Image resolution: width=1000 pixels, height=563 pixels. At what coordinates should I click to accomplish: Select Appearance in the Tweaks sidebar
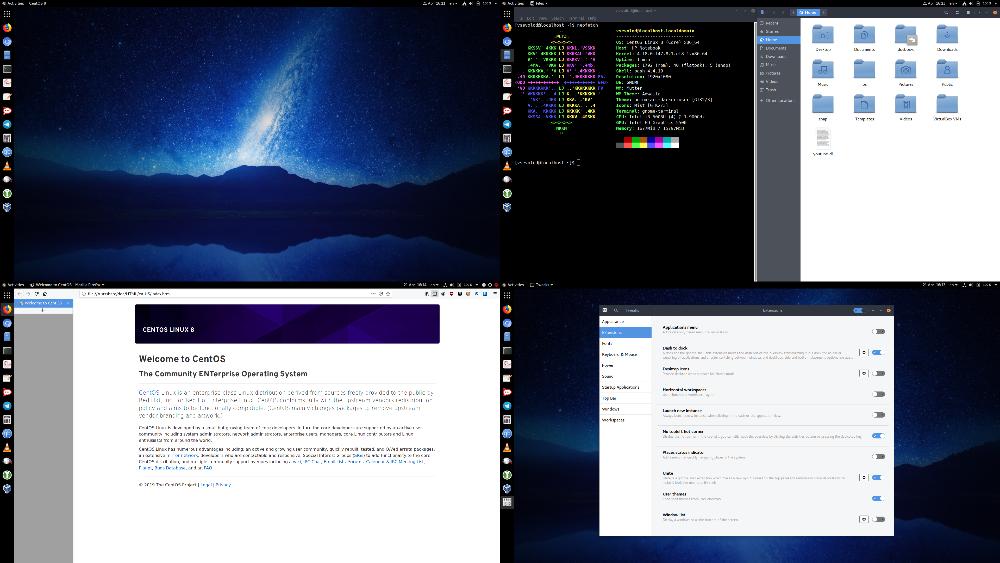626,322
